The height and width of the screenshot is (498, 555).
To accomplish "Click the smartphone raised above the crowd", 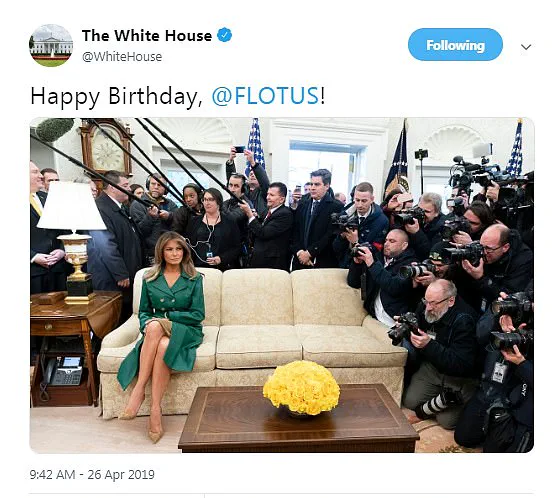I will (240, 149).
